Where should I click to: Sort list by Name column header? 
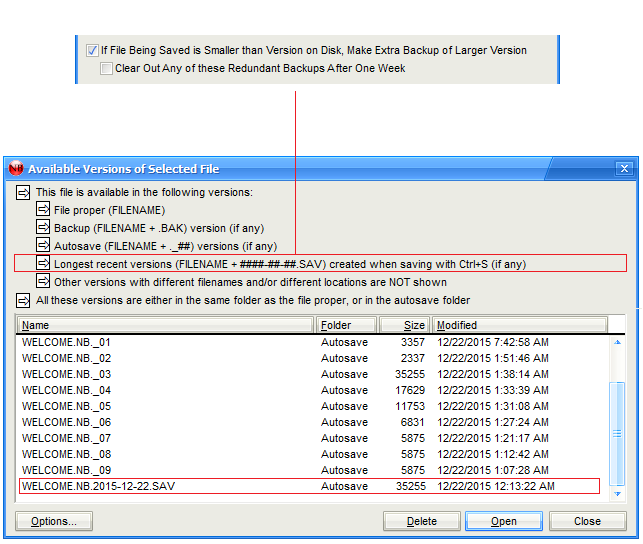166,325
